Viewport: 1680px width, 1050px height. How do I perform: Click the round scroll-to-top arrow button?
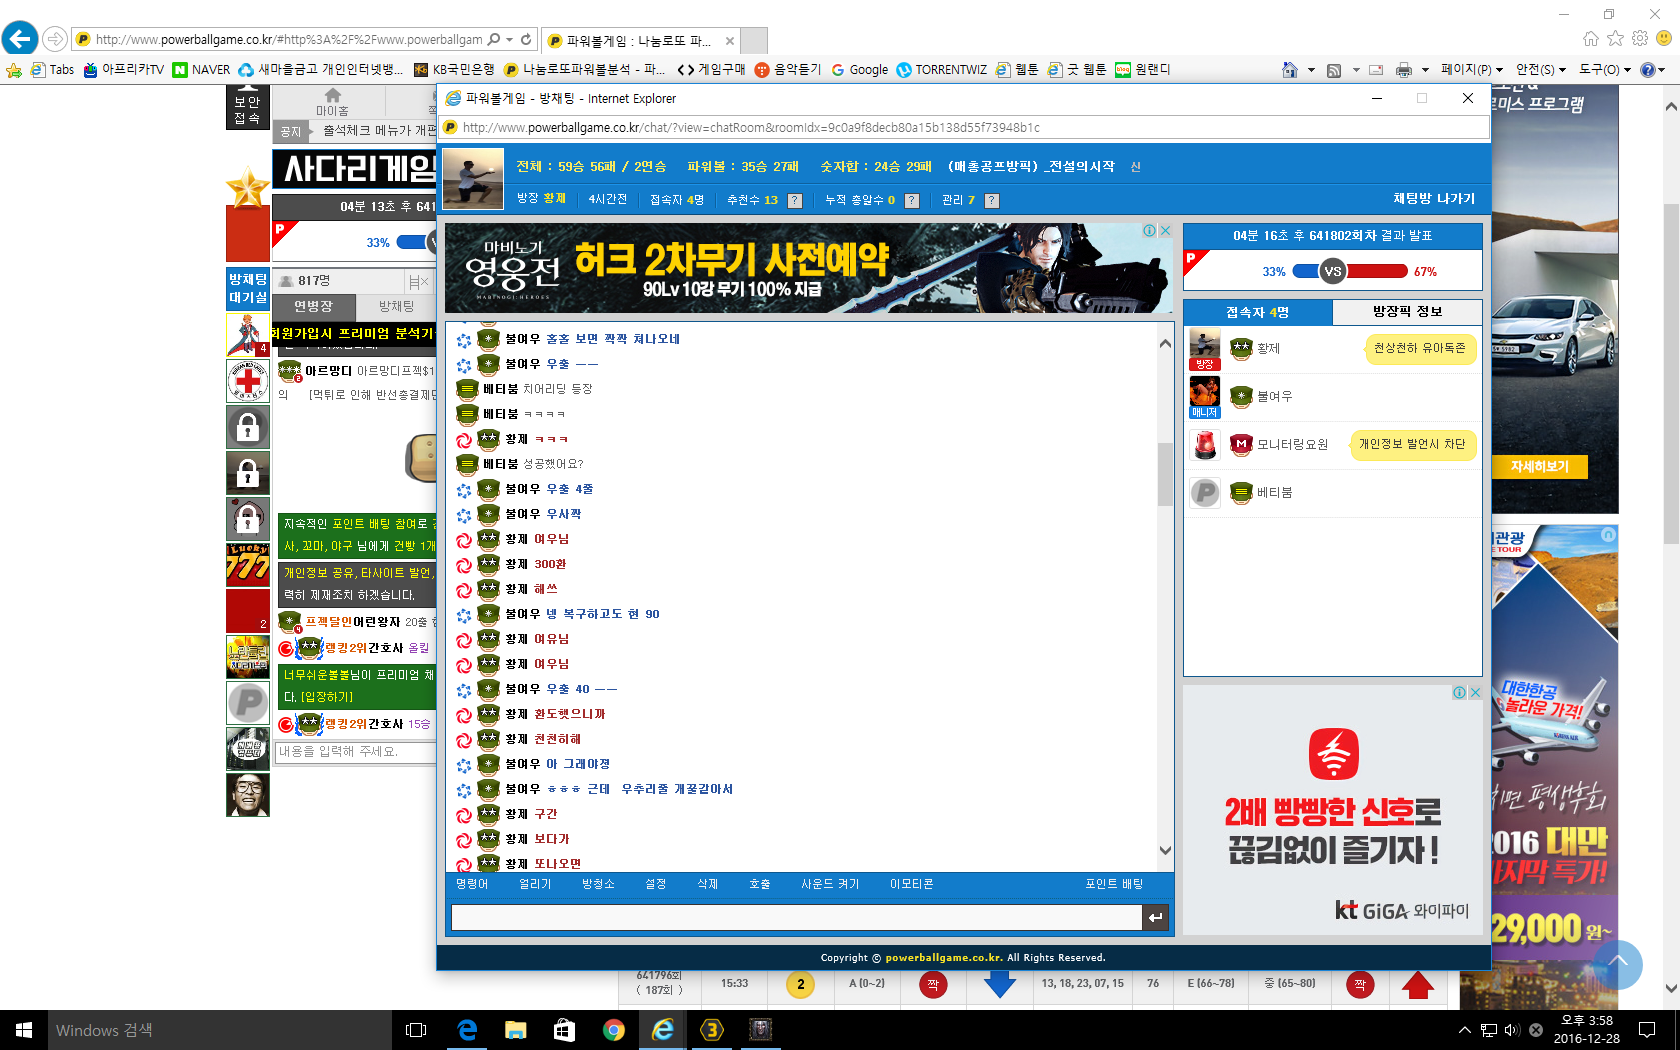click(x=1617, y=964)
